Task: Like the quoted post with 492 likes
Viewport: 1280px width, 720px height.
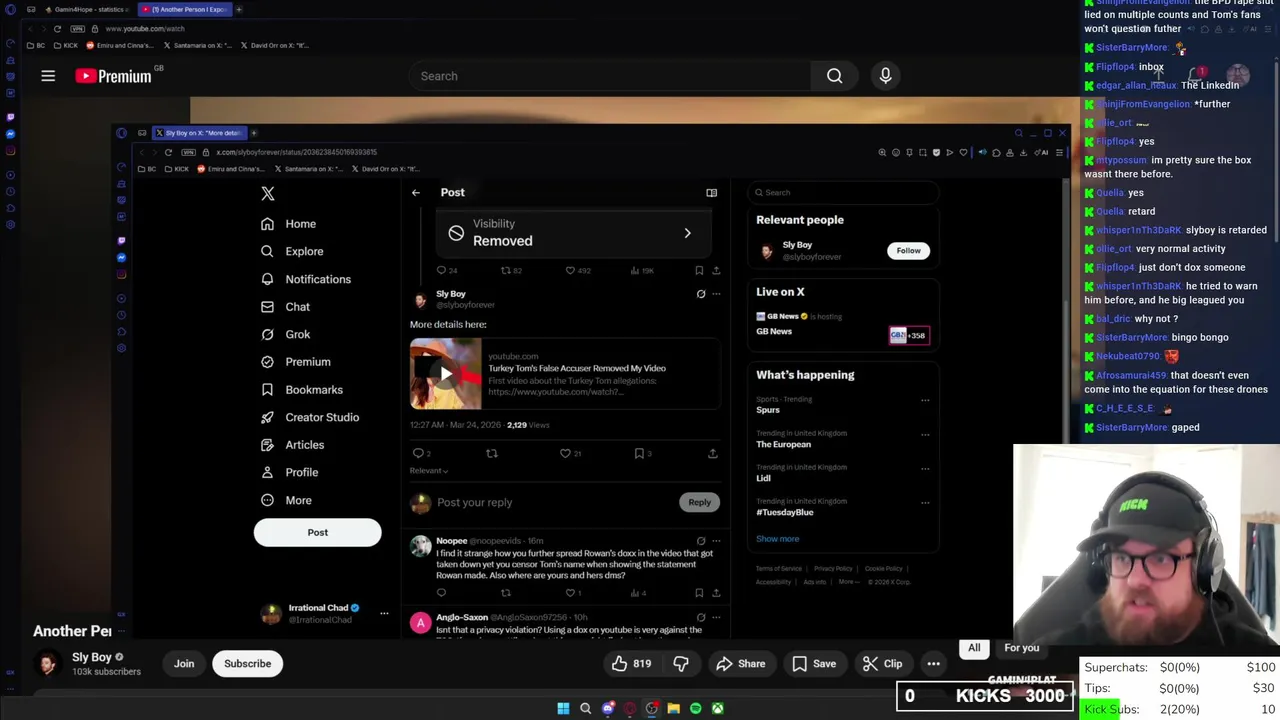Action: 570,270
